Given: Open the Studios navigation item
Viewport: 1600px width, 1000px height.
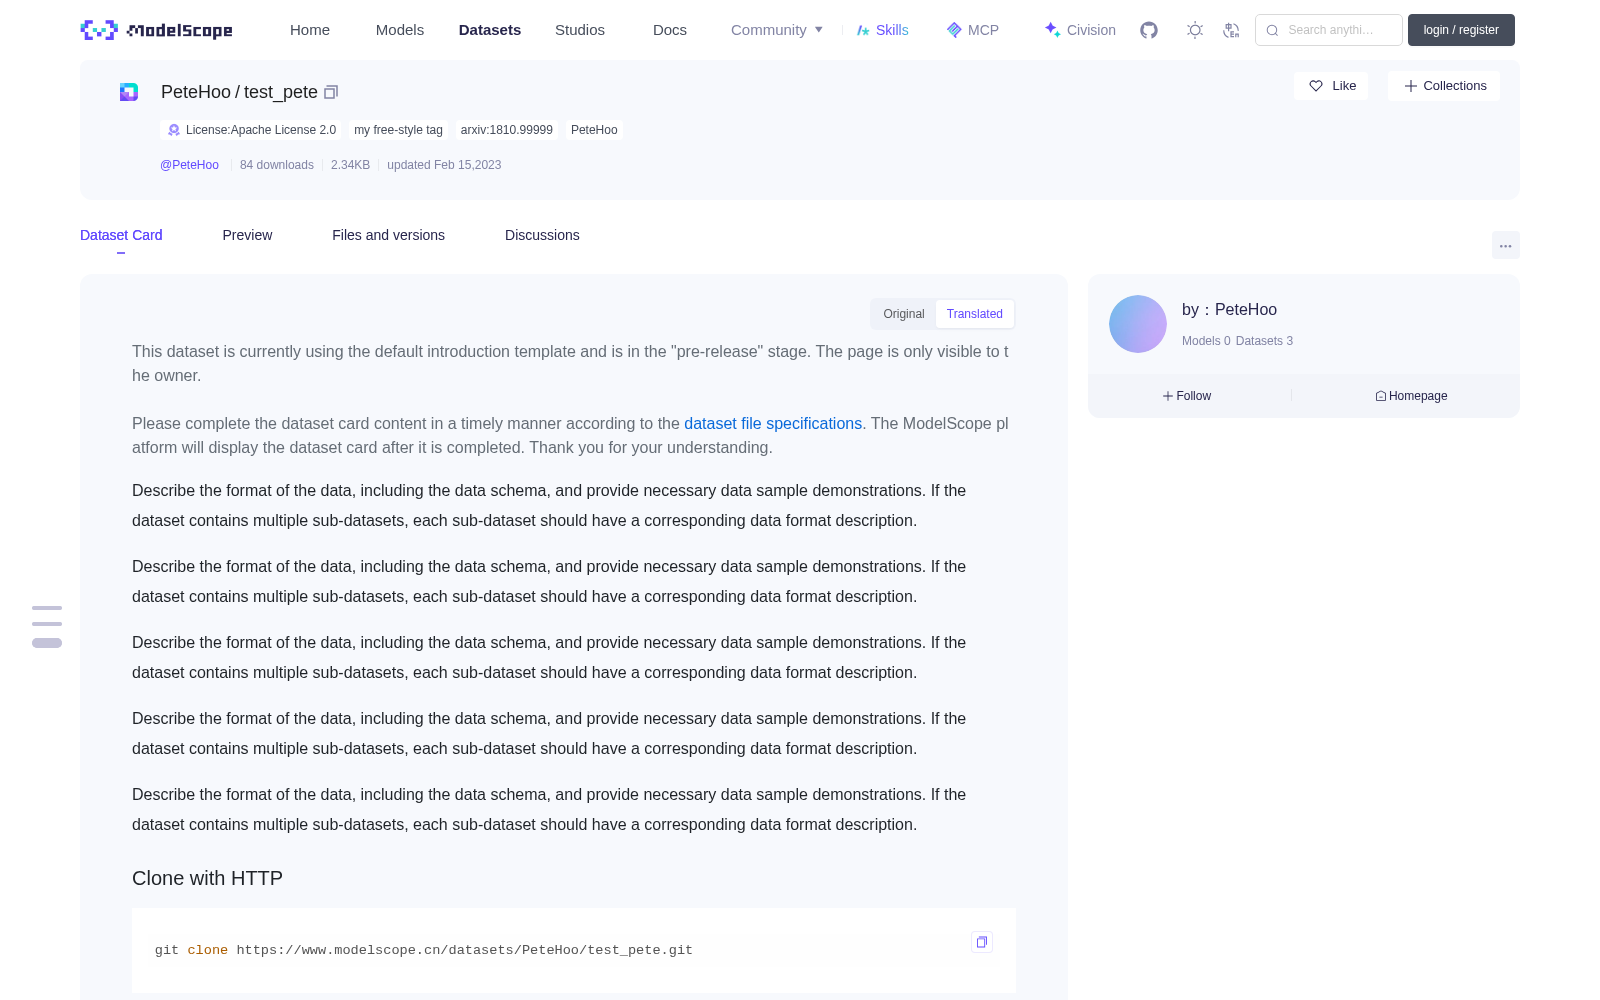Looking at the screenshot, I should [580, 30].
